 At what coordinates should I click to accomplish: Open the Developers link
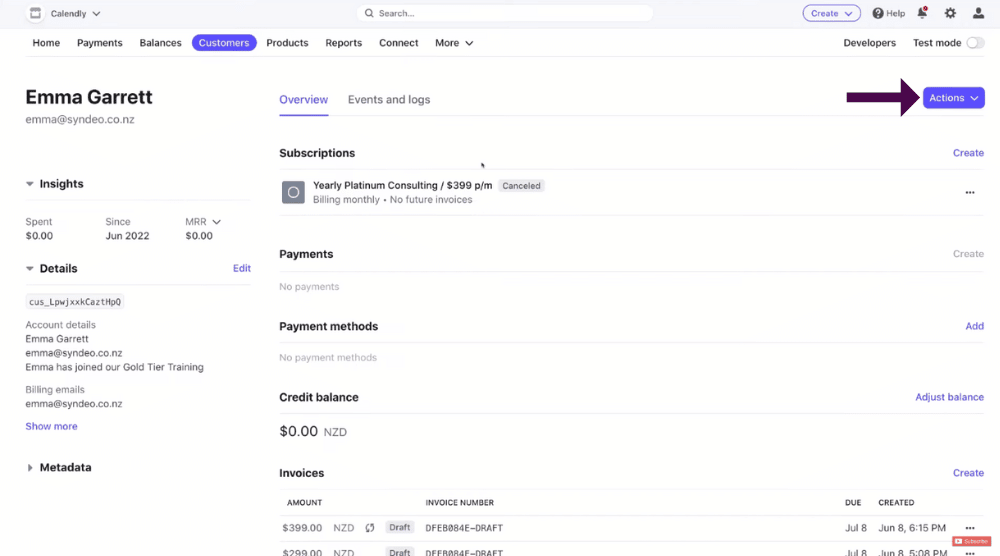tap(869, 43)
